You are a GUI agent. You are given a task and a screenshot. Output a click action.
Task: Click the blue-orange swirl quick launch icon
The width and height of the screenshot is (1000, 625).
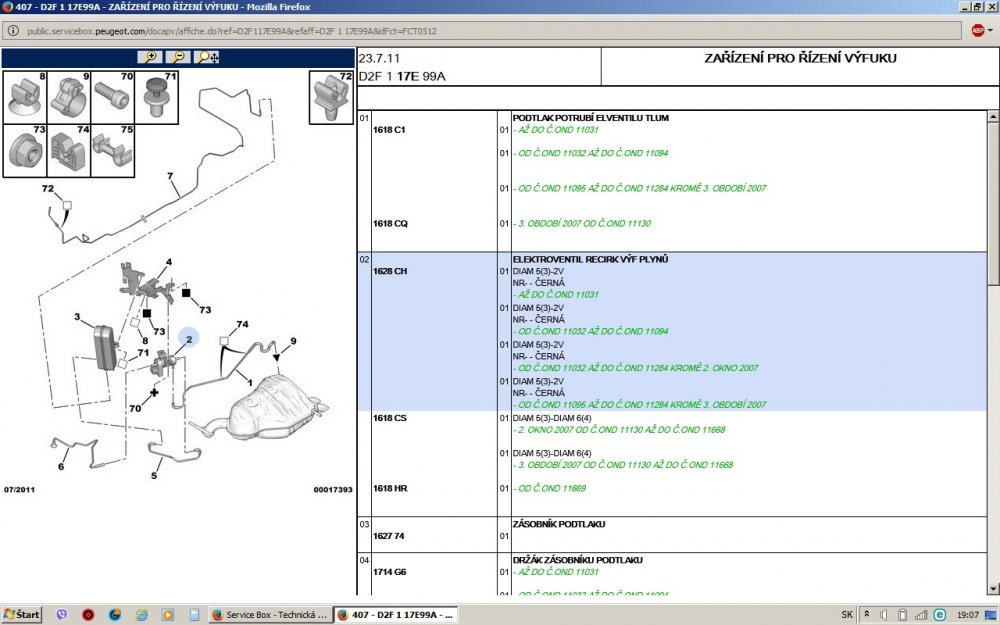(115, 615)
